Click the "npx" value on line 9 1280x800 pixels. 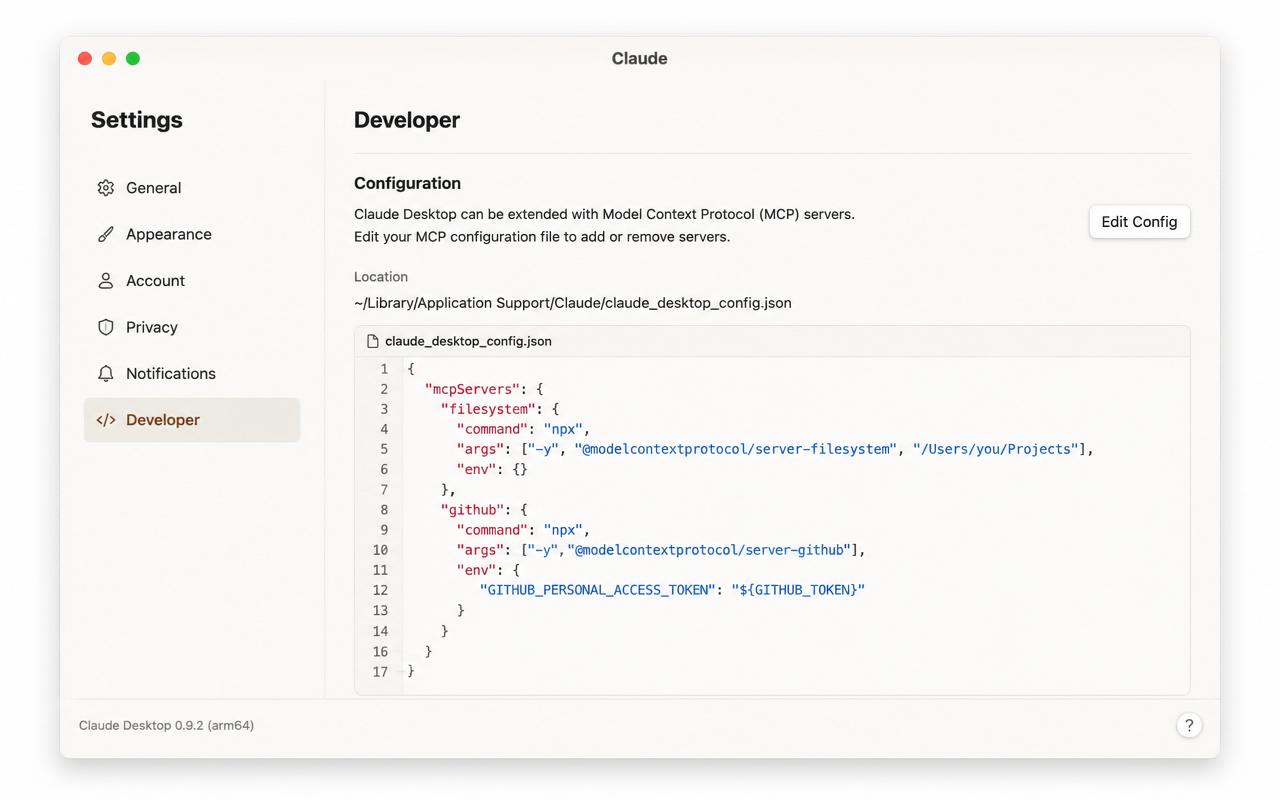click(x=564, y=530)
